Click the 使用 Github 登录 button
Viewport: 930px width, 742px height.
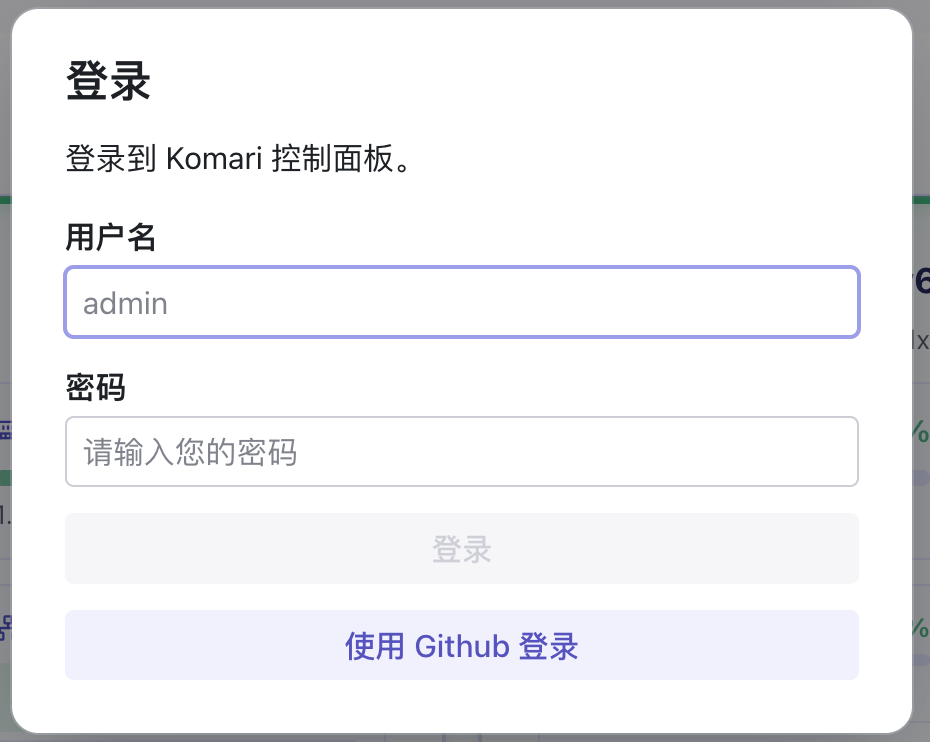[462, 646]
